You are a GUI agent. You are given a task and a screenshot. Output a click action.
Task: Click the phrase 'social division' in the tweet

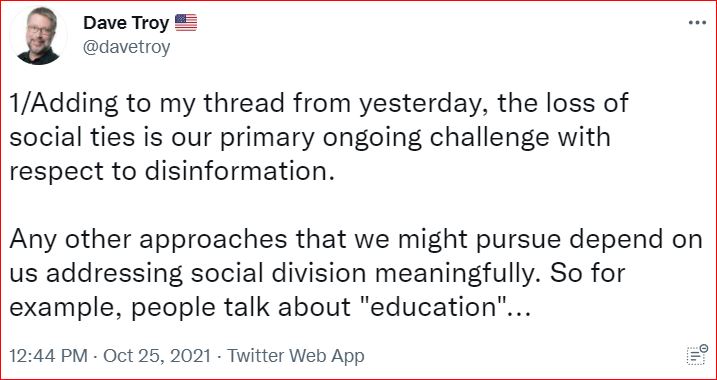click(278, 273)
